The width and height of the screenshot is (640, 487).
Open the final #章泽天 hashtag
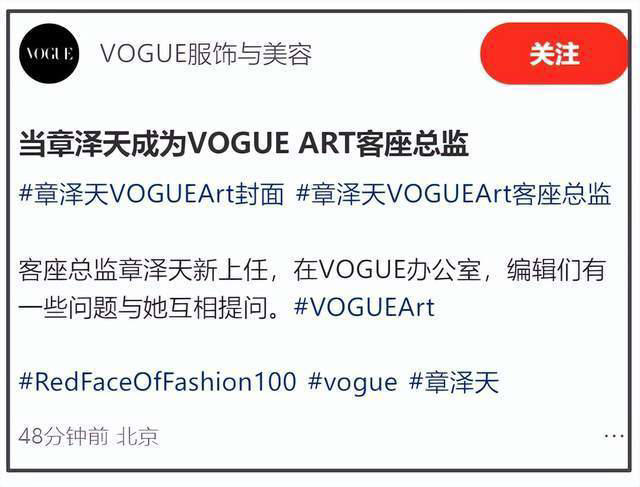point(453,382)
